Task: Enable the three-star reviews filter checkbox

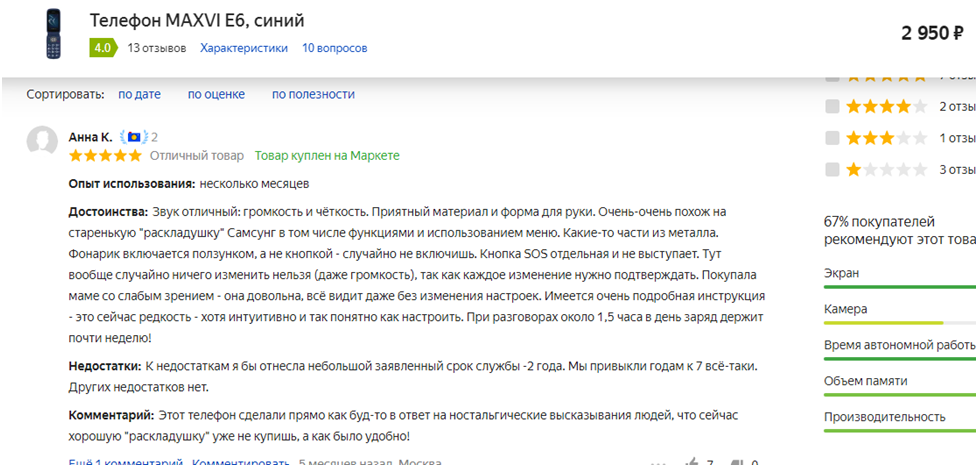Action: [832, 138]
